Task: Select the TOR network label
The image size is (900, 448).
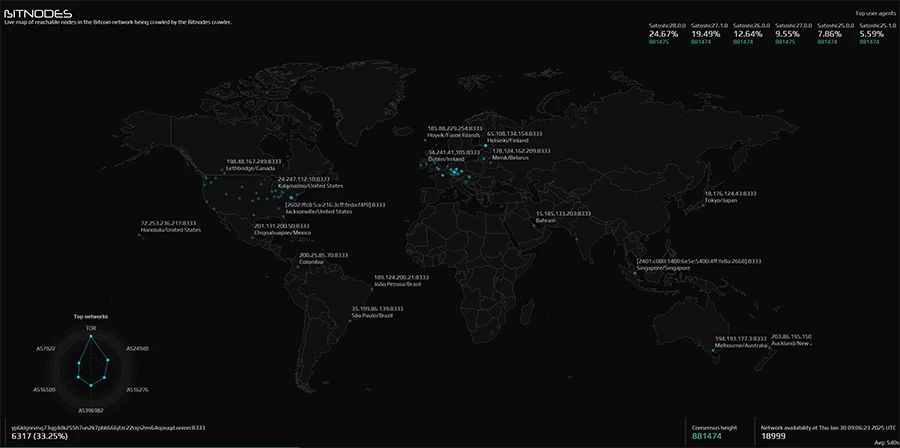Action: click(91, 328)
